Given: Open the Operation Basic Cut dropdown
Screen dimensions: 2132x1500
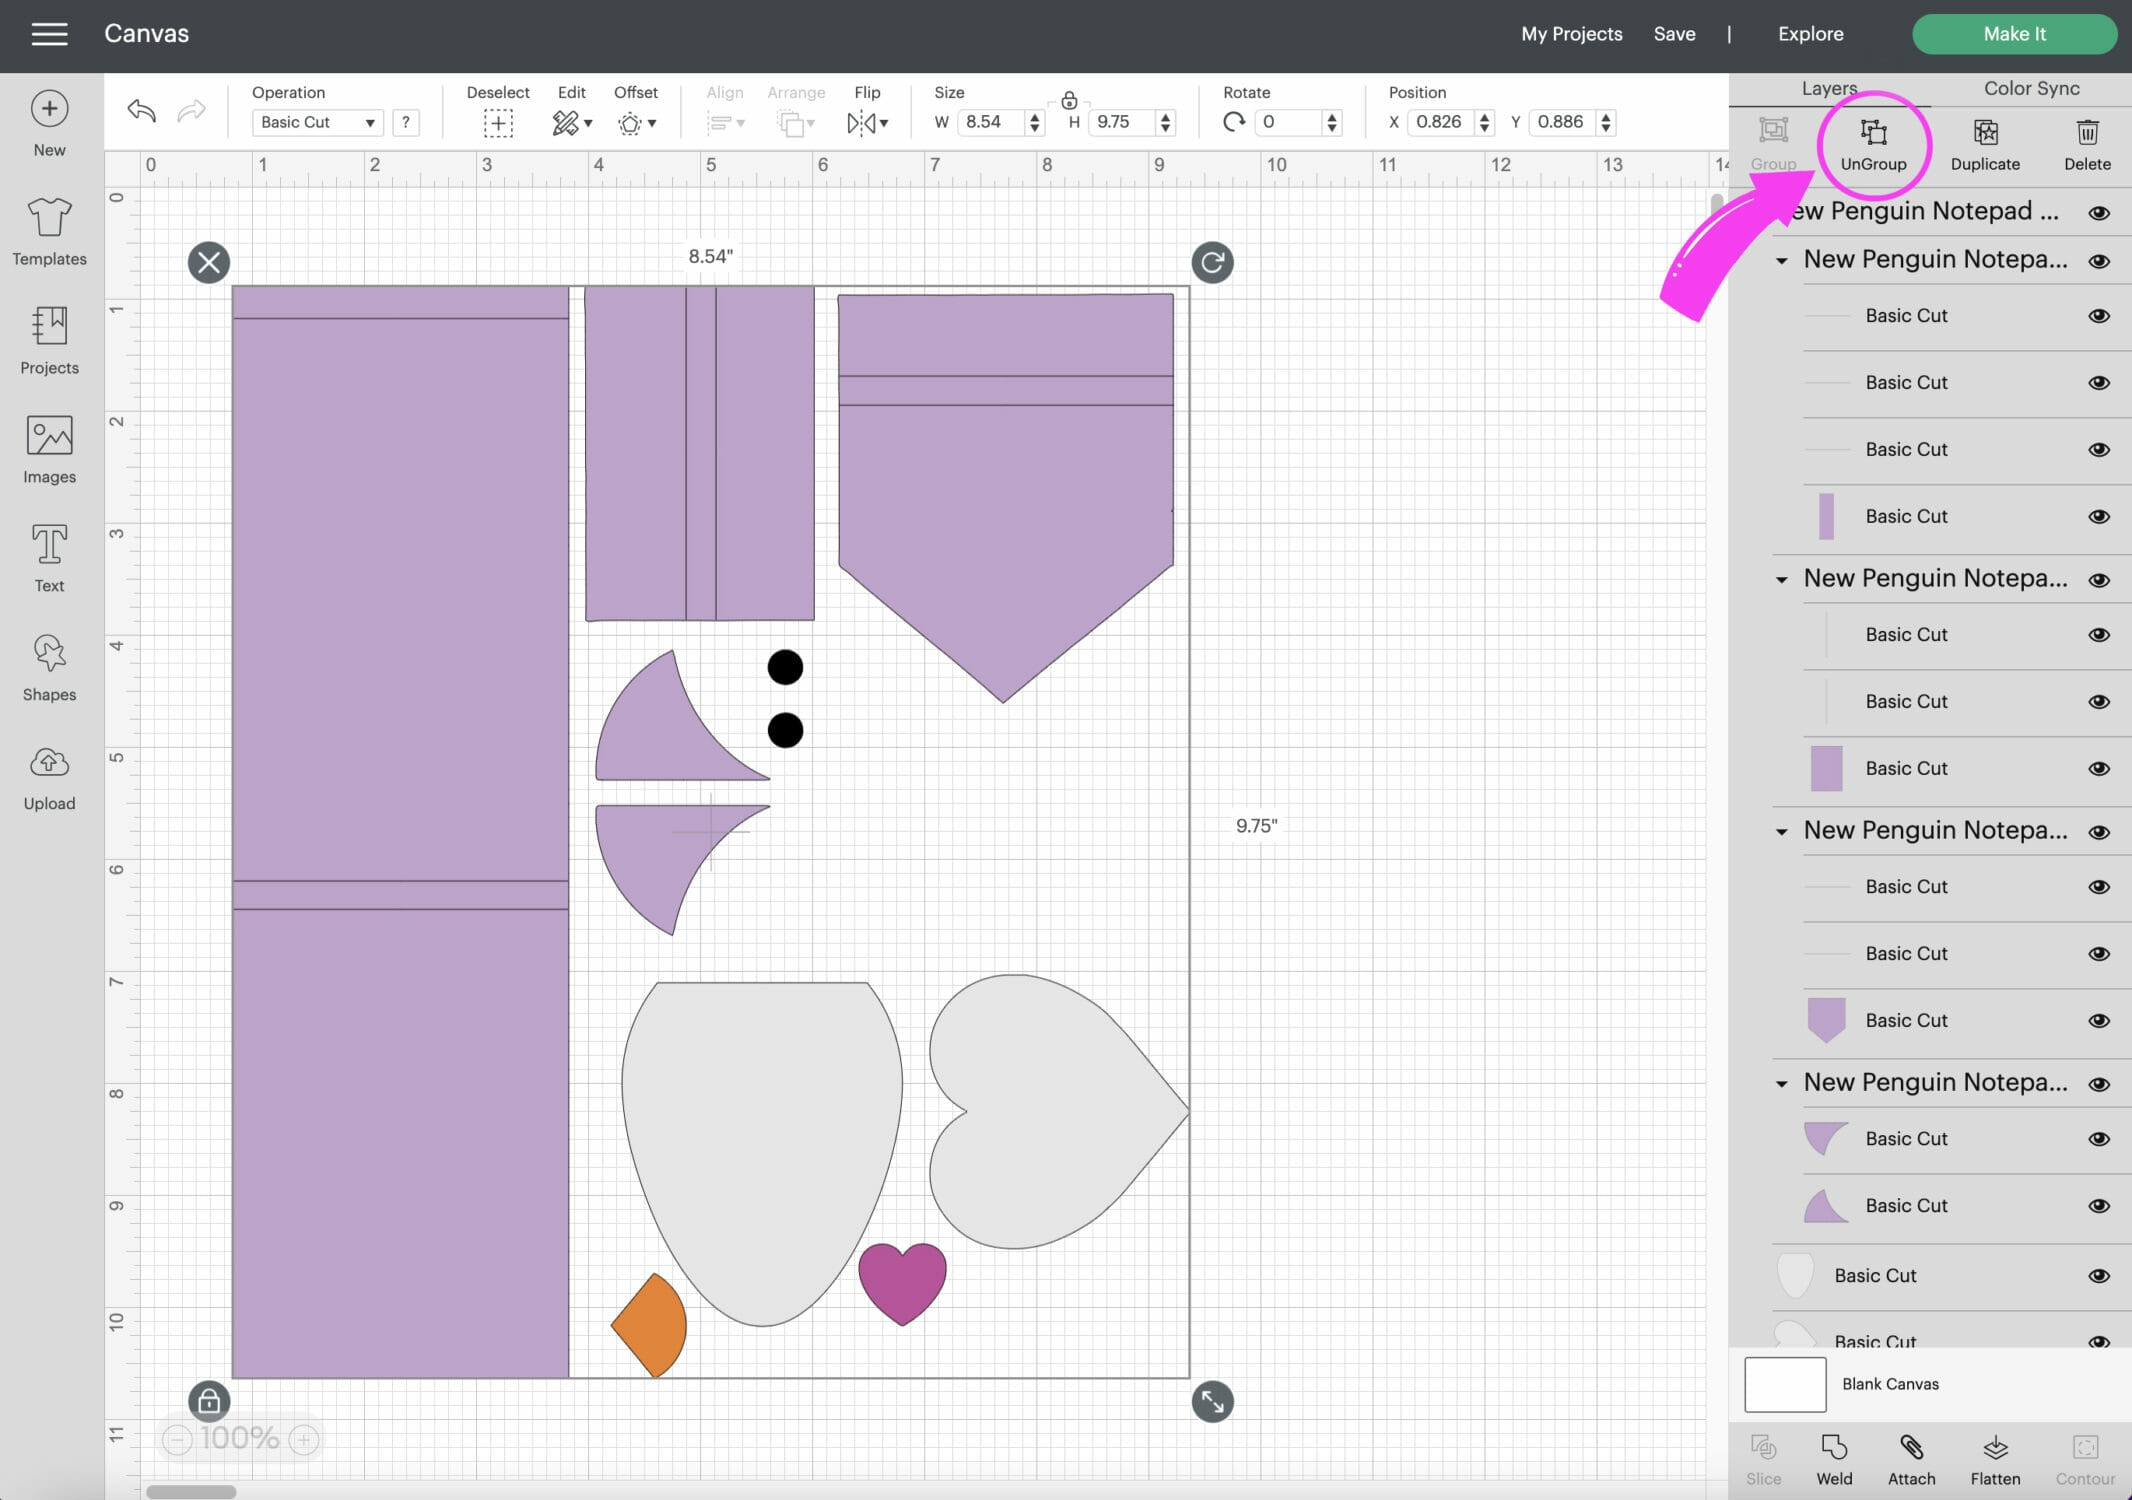Looking at the screenshot, I should [317, 122].
